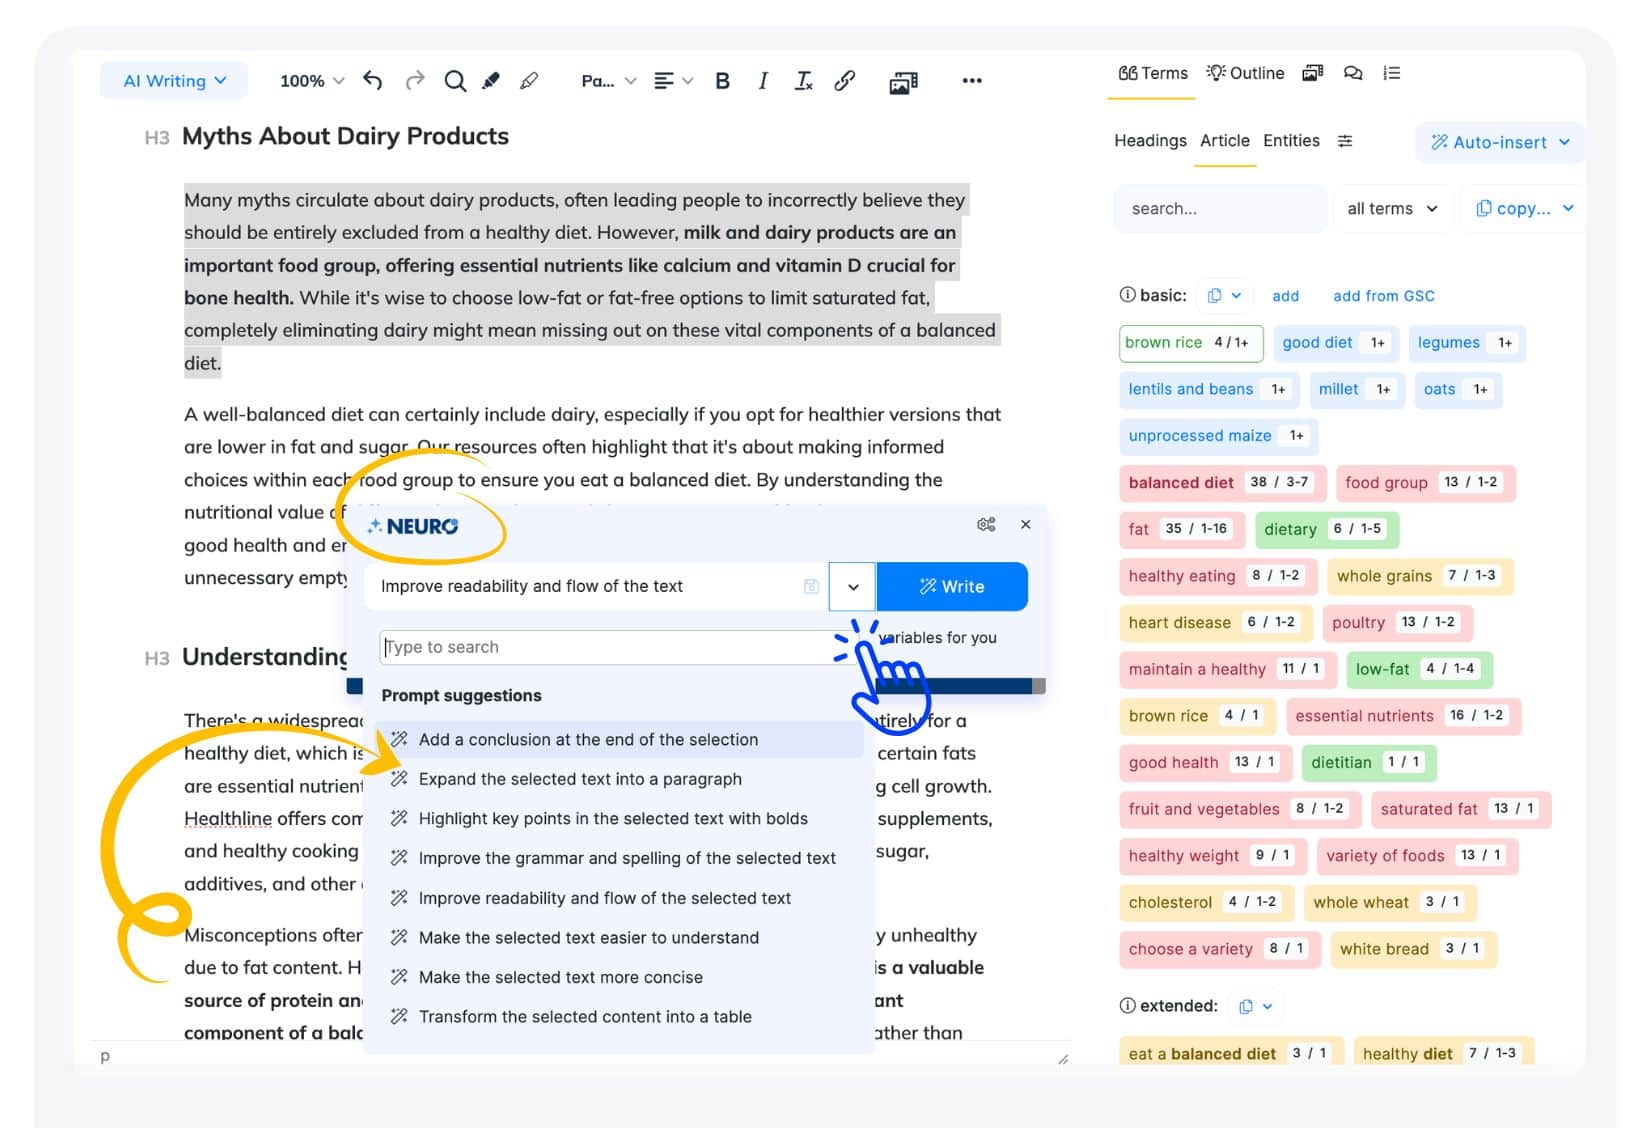Choose 'Add a conclusion at the end' suggestion

click(x=618, y=739)
